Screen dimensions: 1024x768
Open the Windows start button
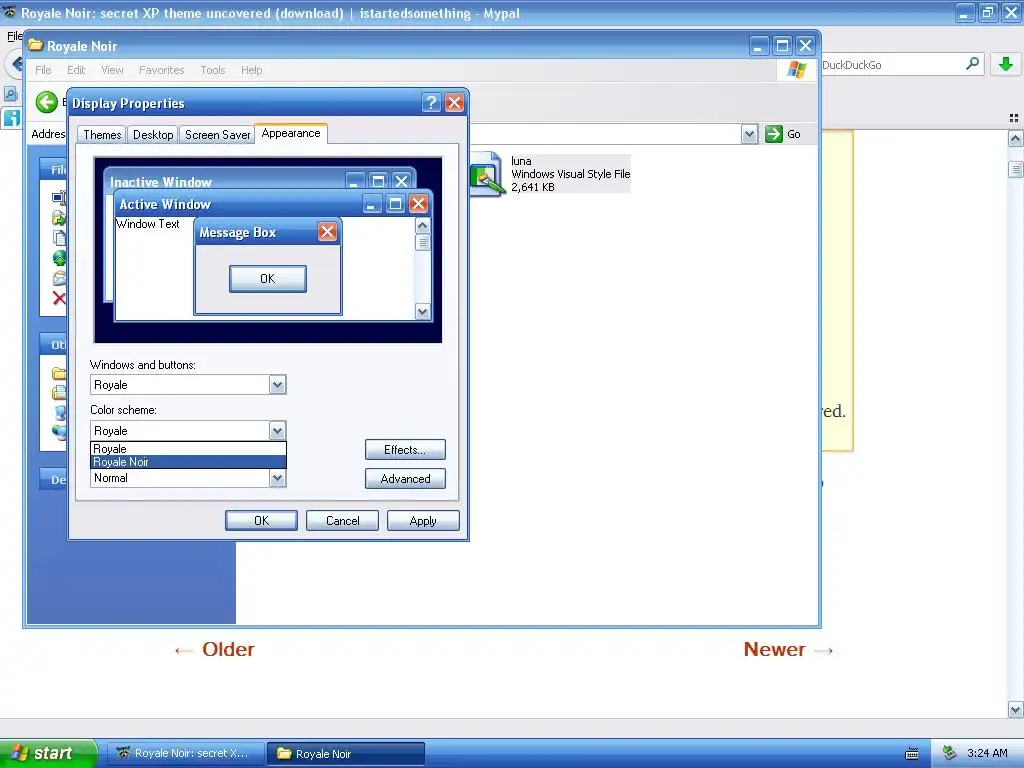coord(48,753)
